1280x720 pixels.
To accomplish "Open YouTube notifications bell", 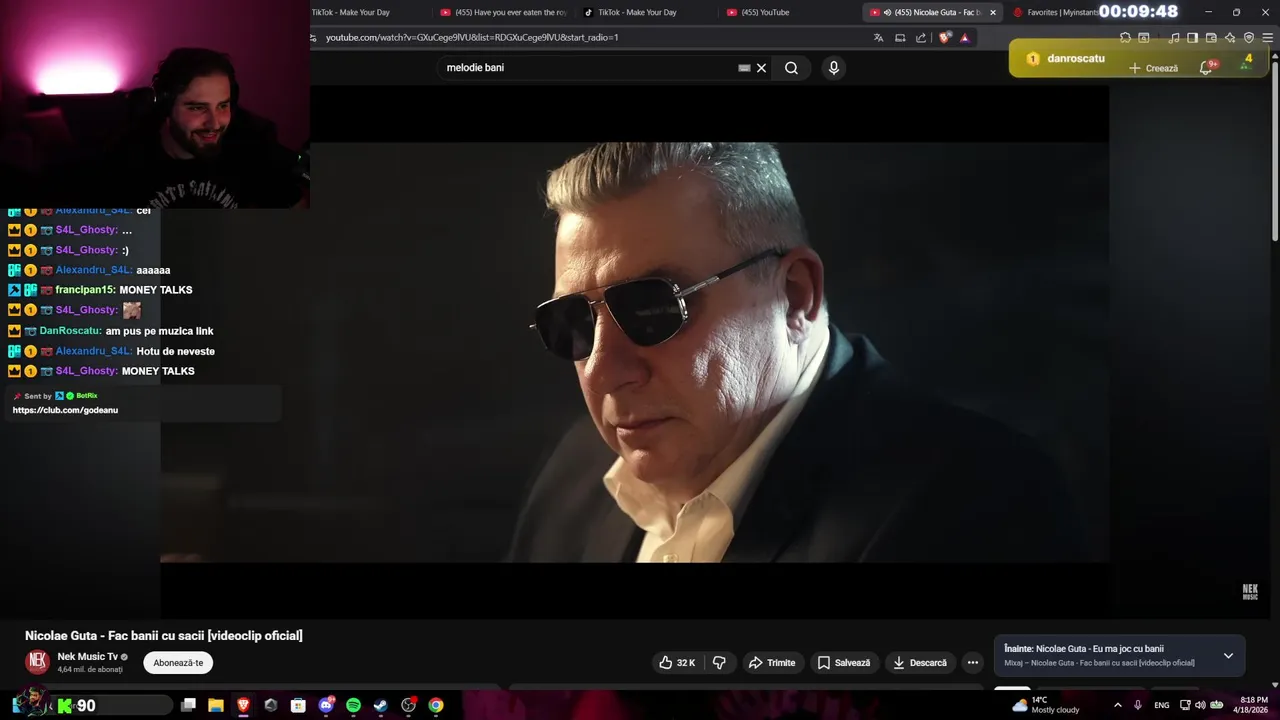I will (x=1207, y=67).
